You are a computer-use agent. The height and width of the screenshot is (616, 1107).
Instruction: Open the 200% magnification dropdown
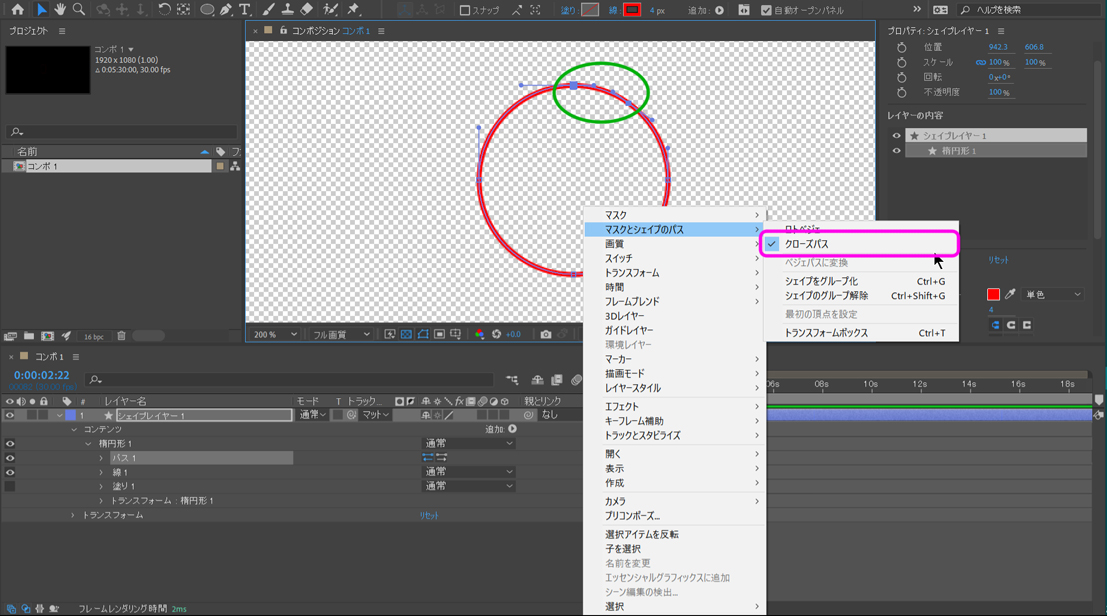[275, 334]
